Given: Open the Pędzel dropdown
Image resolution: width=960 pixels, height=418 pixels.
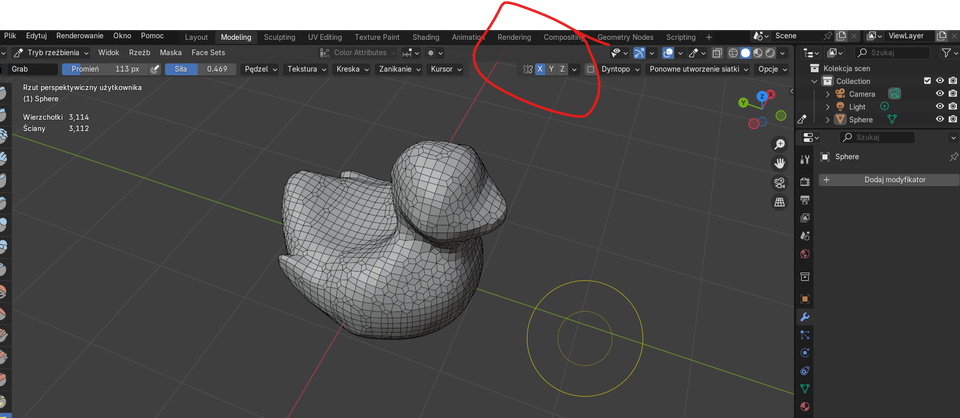Looking at the screenshot, I should click(261, 69).
